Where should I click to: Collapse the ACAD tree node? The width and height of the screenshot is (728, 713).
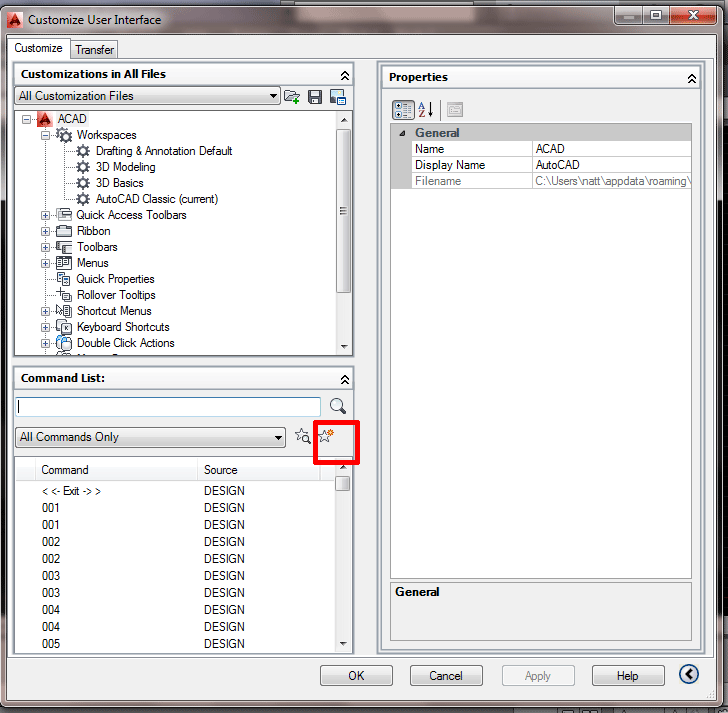point(26,119)
